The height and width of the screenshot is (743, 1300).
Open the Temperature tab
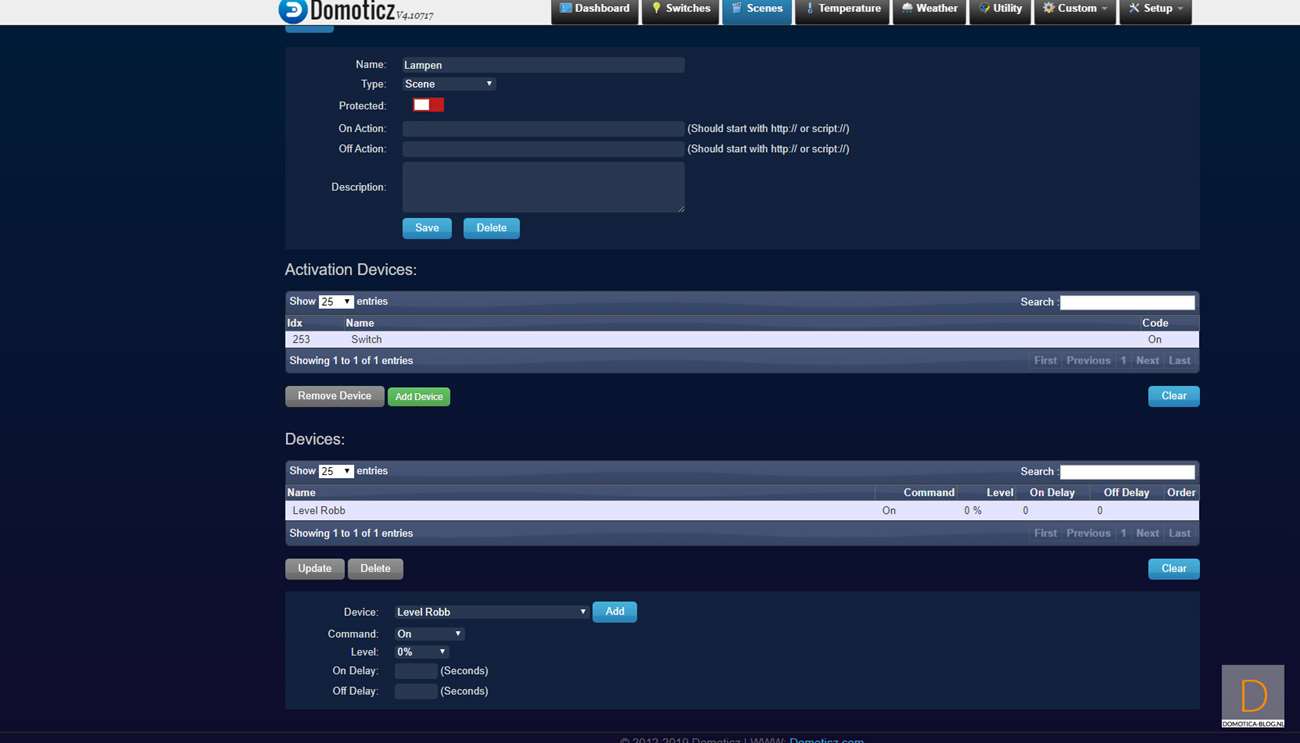pyautogui.click(x=842, y=10)
